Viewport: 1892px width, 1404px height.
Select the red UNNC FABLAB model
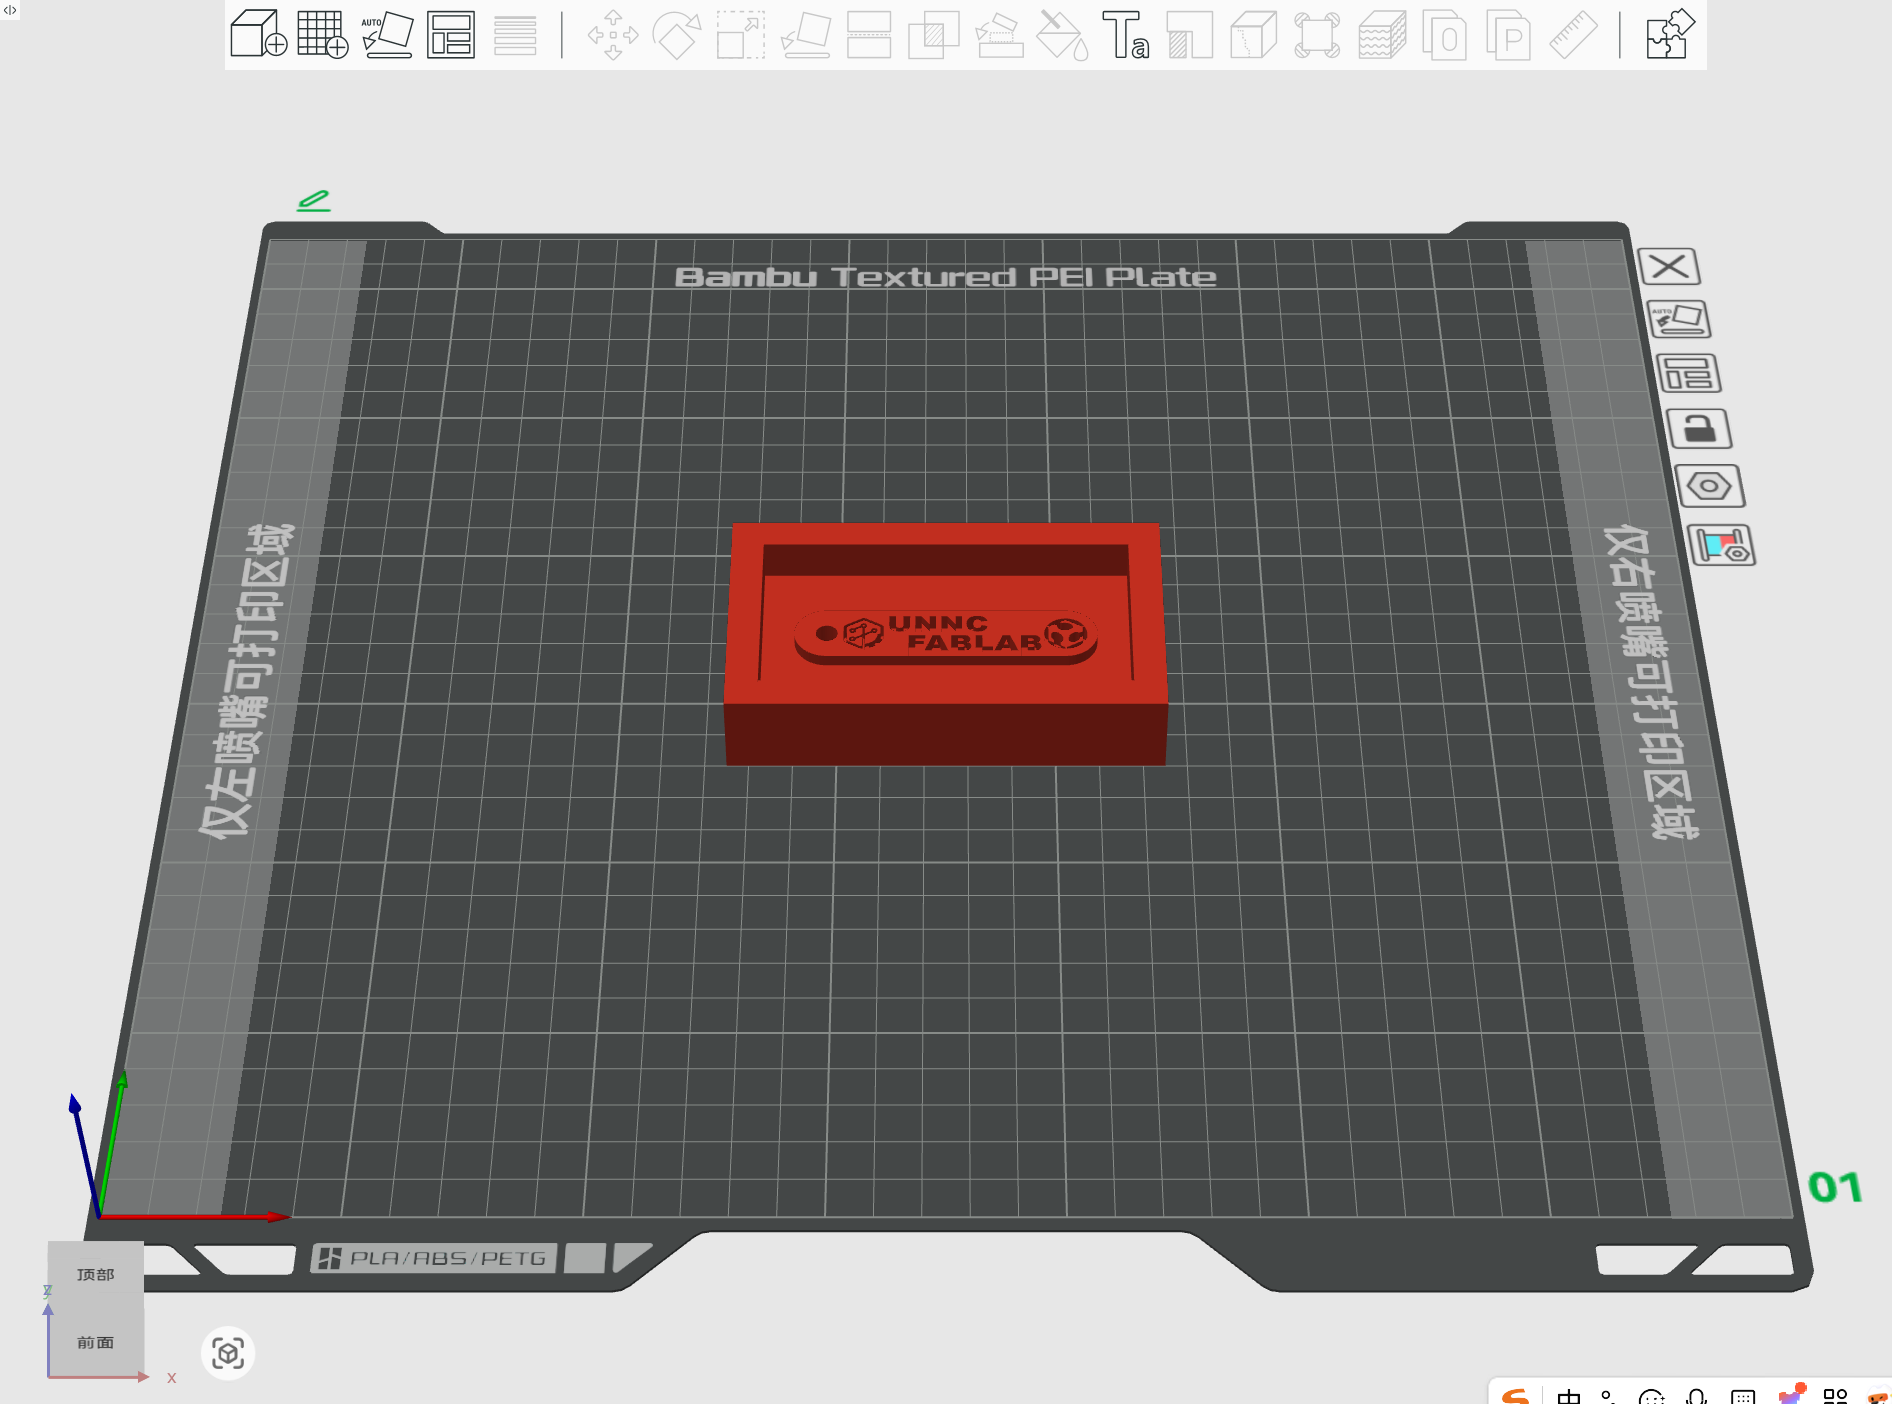(x=945, y=644)
